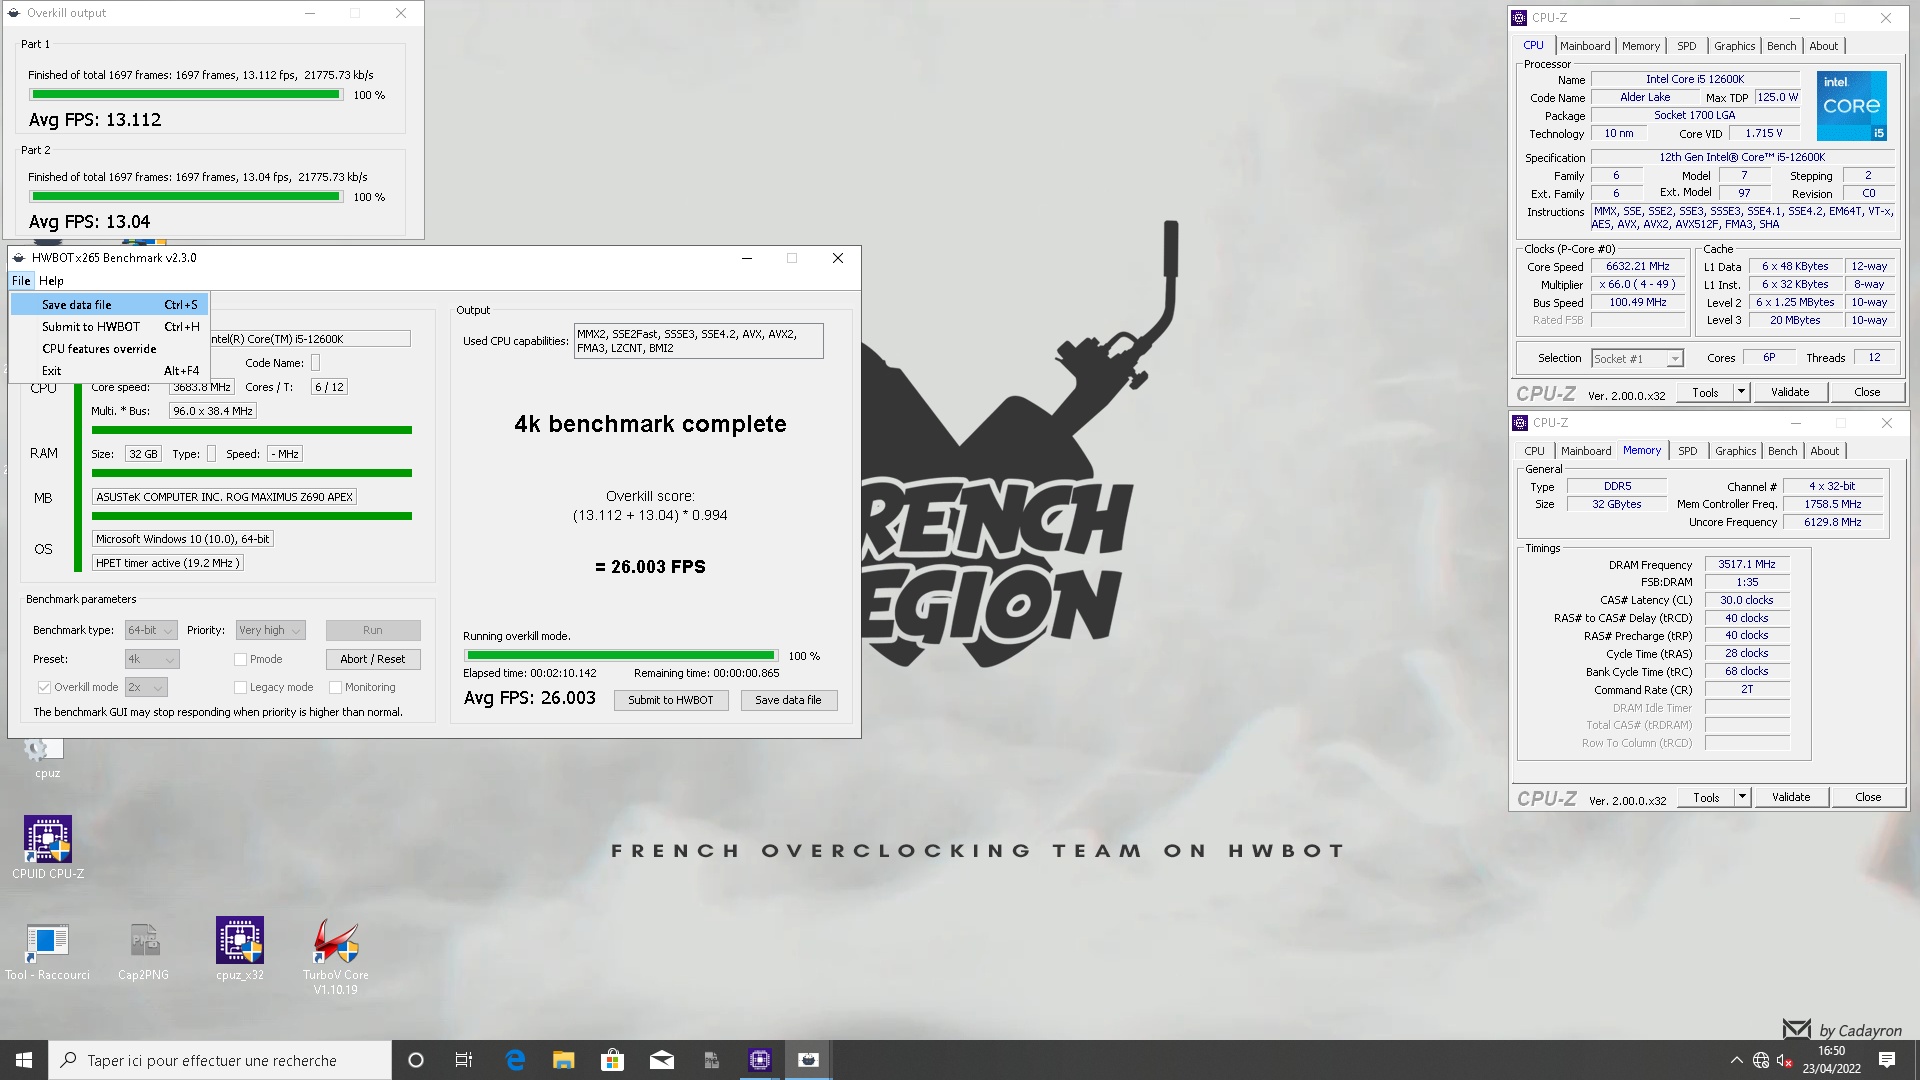Click the Overkill output window title icon
The image size is (1920, 1080).
tap(14, 13)
